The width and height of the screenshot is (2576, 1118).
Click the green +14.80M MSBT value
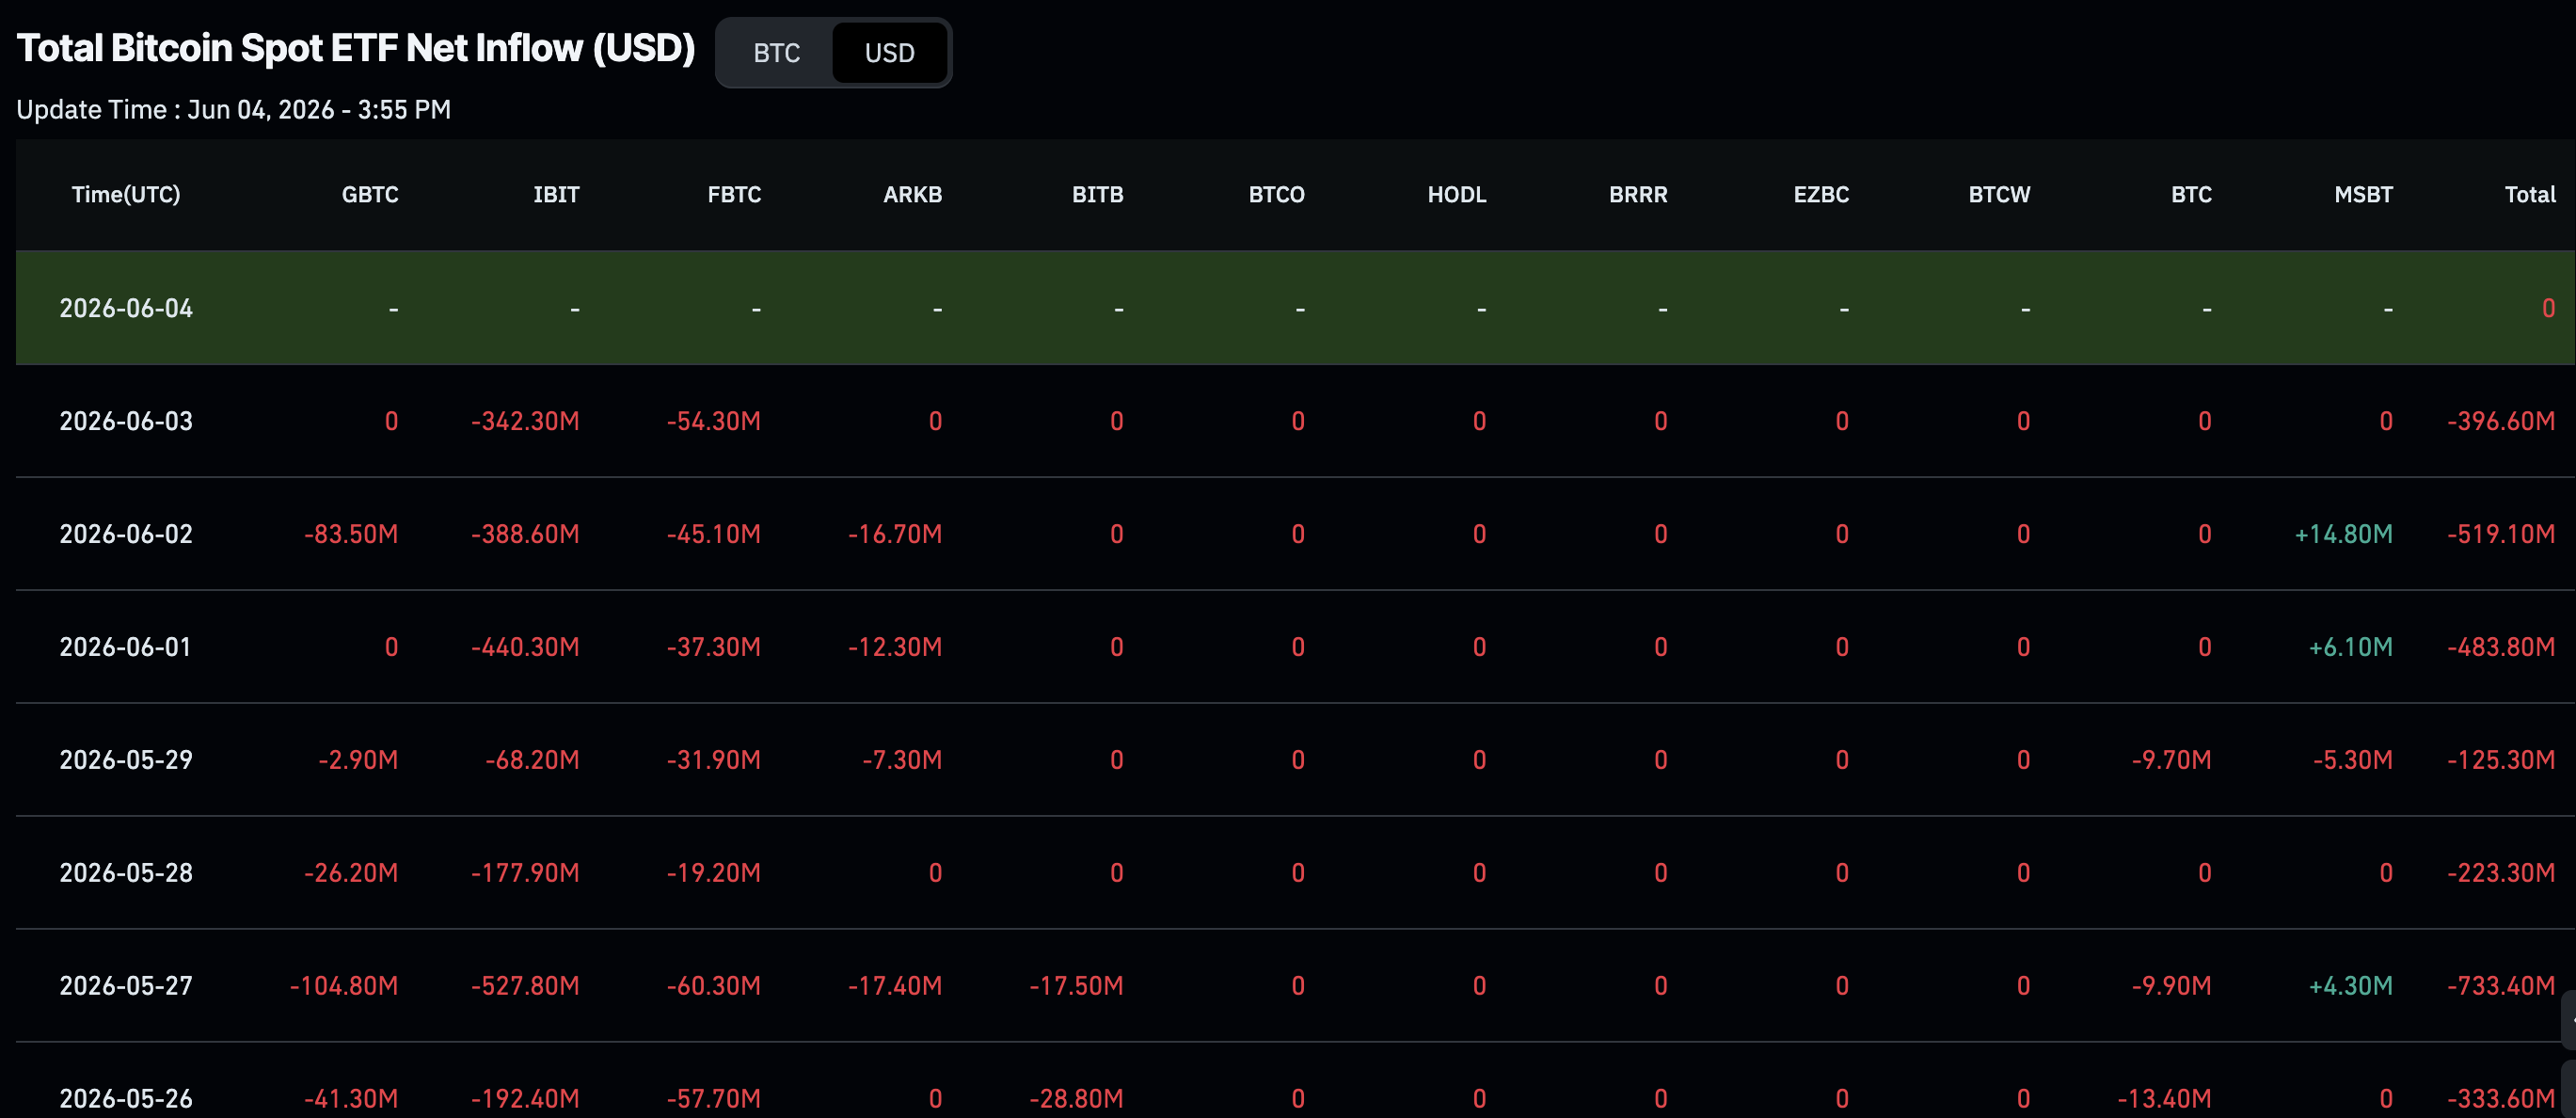[x=2343, y=534]
